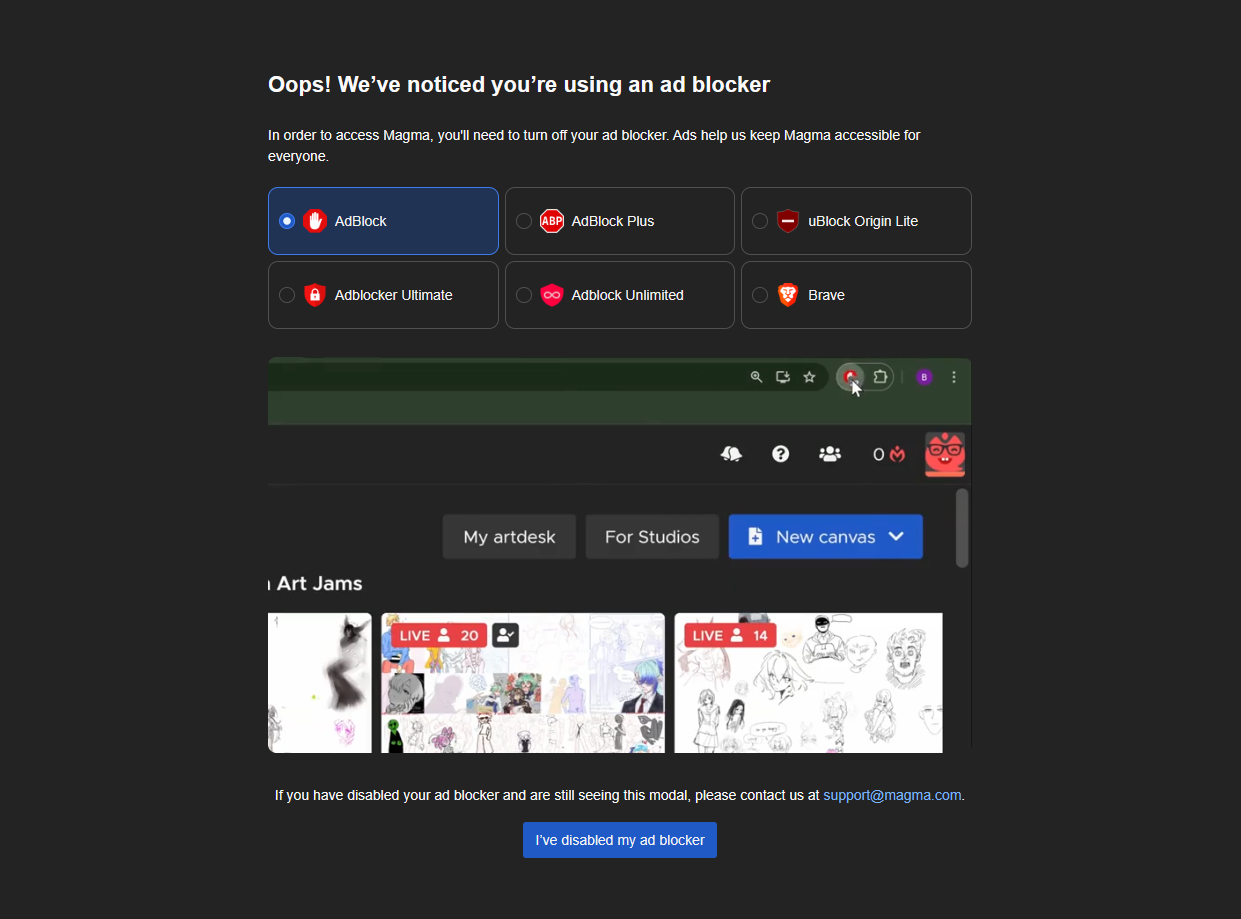This screenshot has height=919, width=1241.
Task: Click the new canvas document icon
Action: (x=755, y=537)
